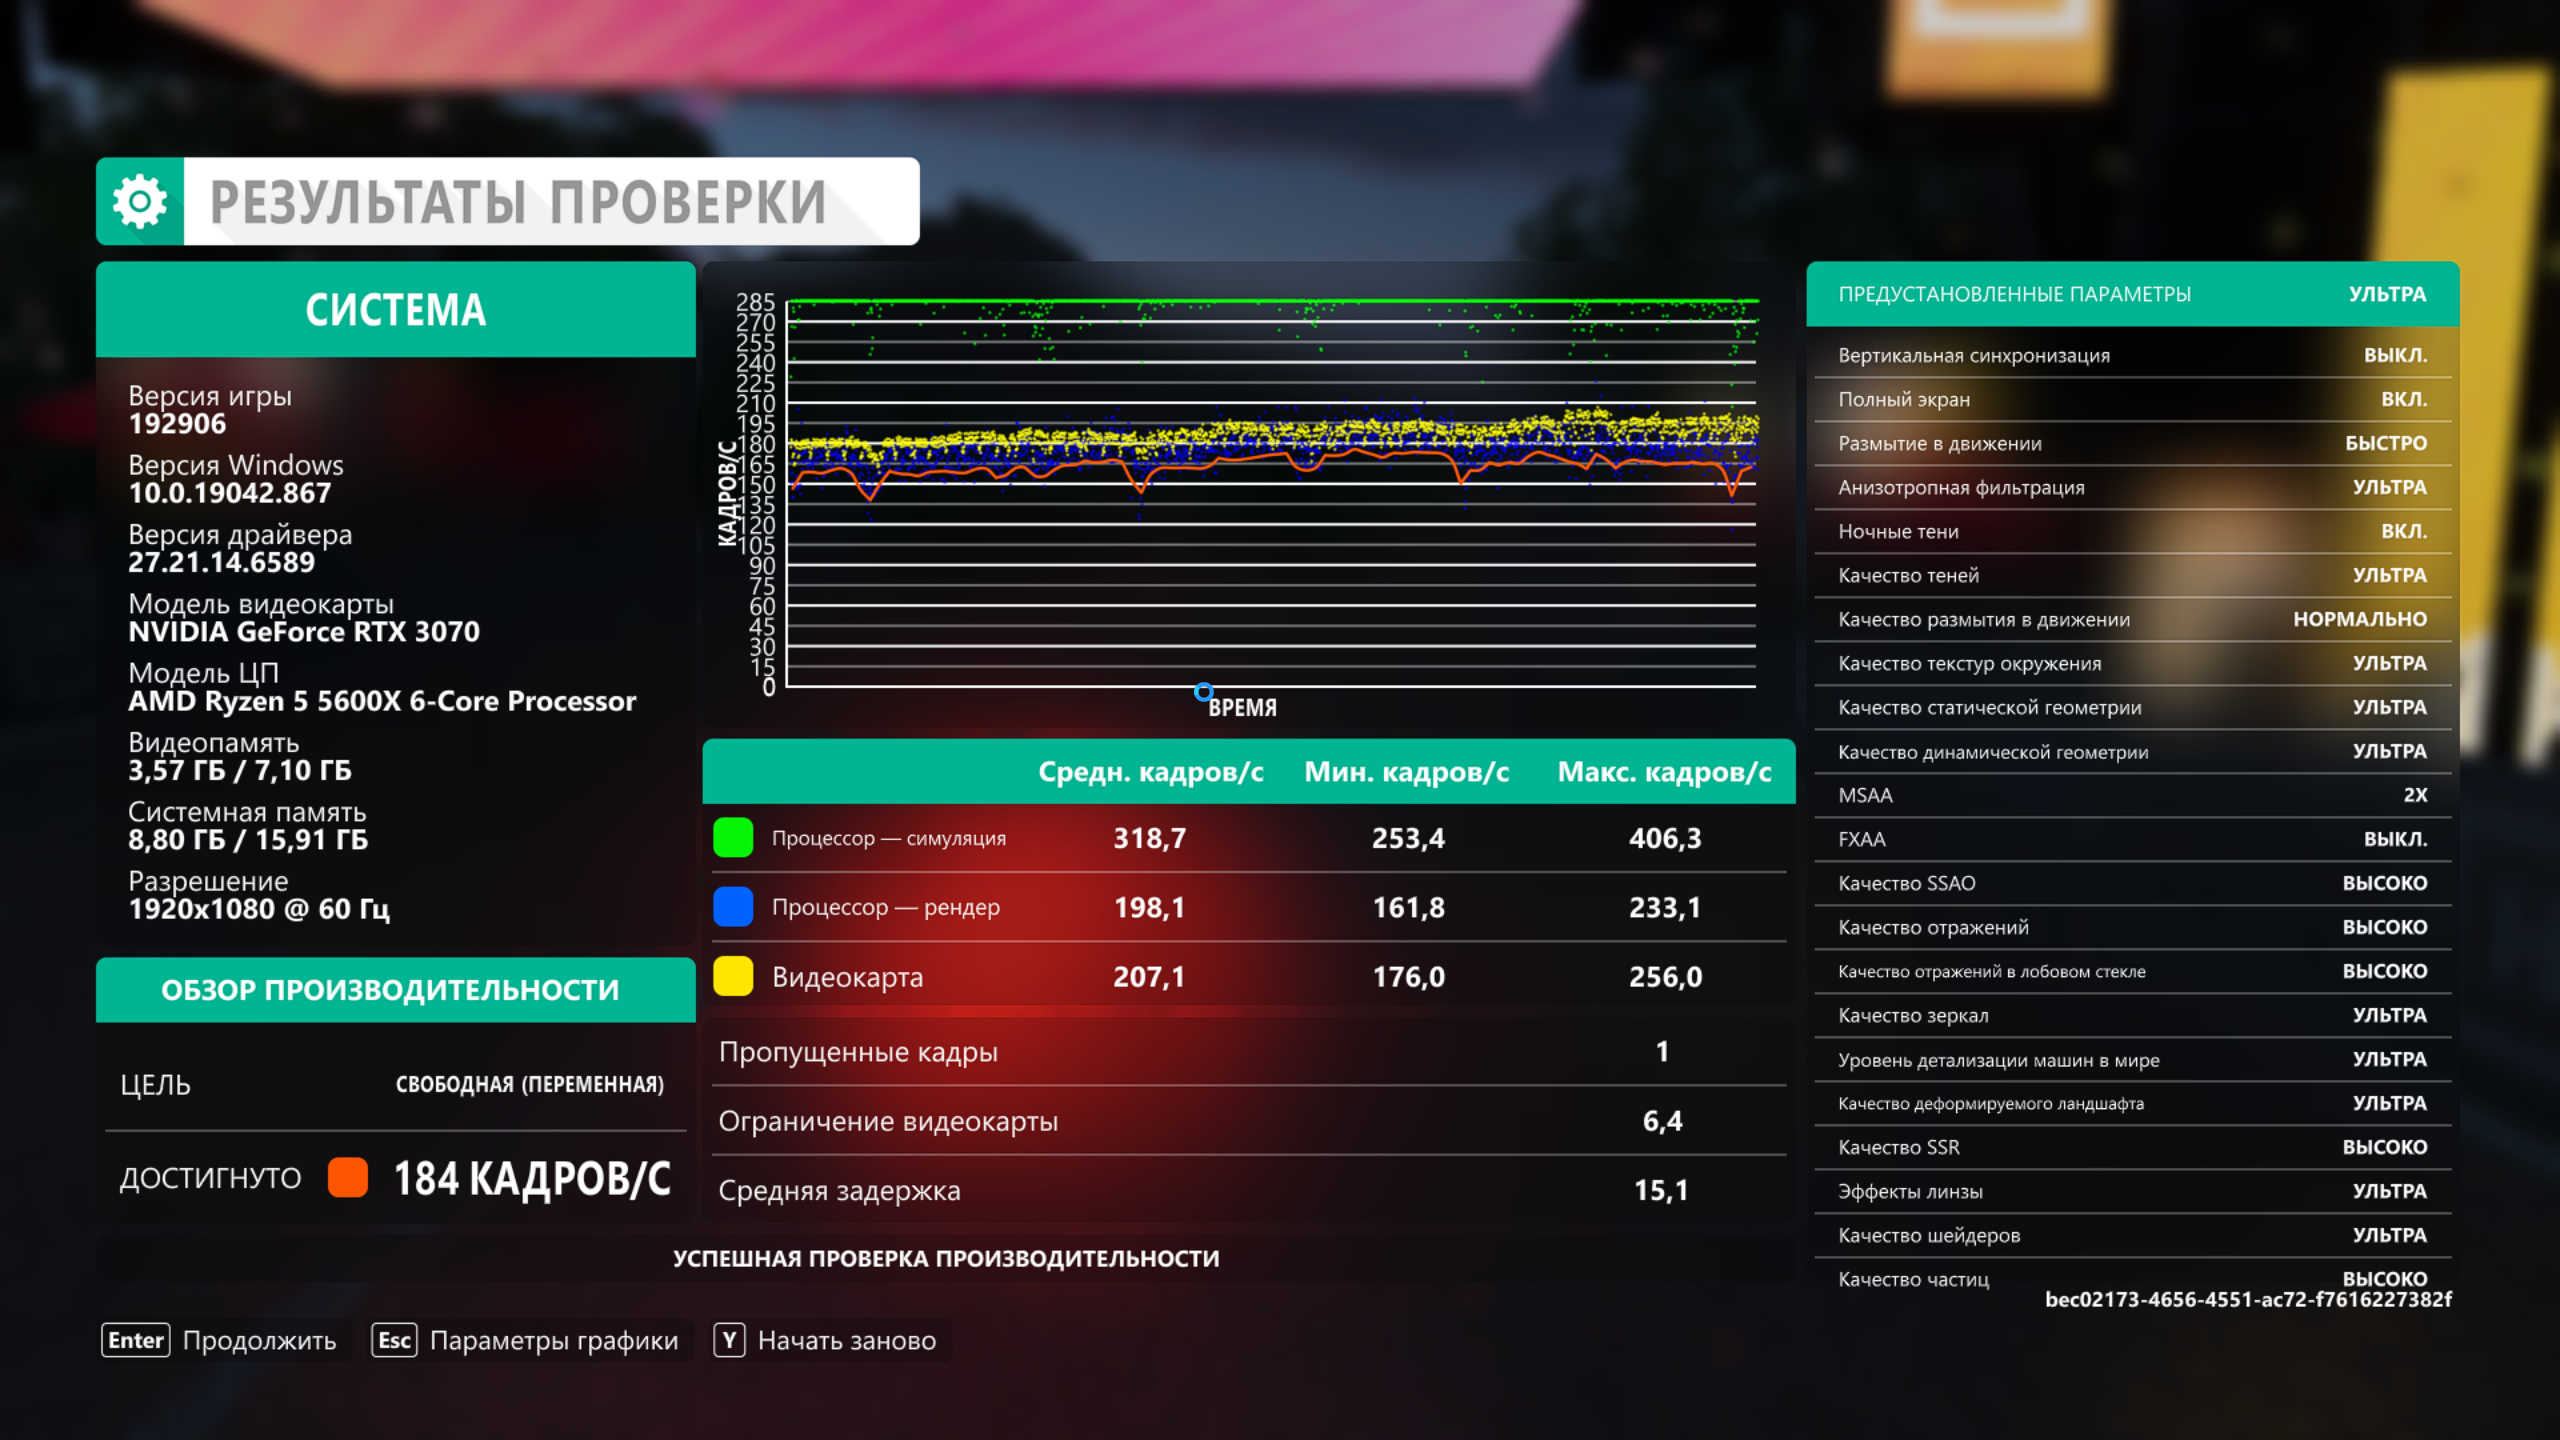Click the Esc key icon

[394, 1340]
